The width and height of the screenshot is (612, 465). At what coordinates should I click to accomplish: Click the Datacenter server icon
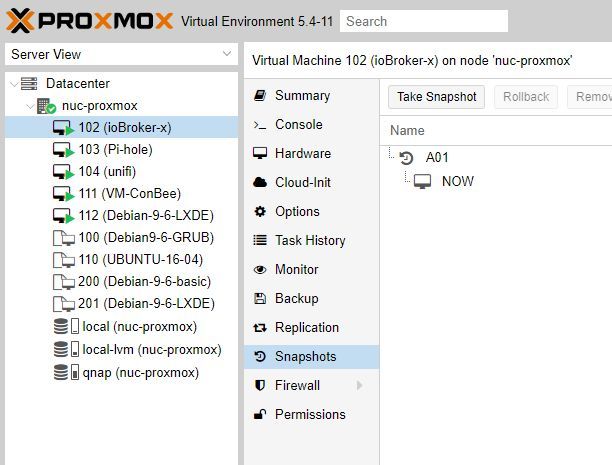tap(29, 84)
